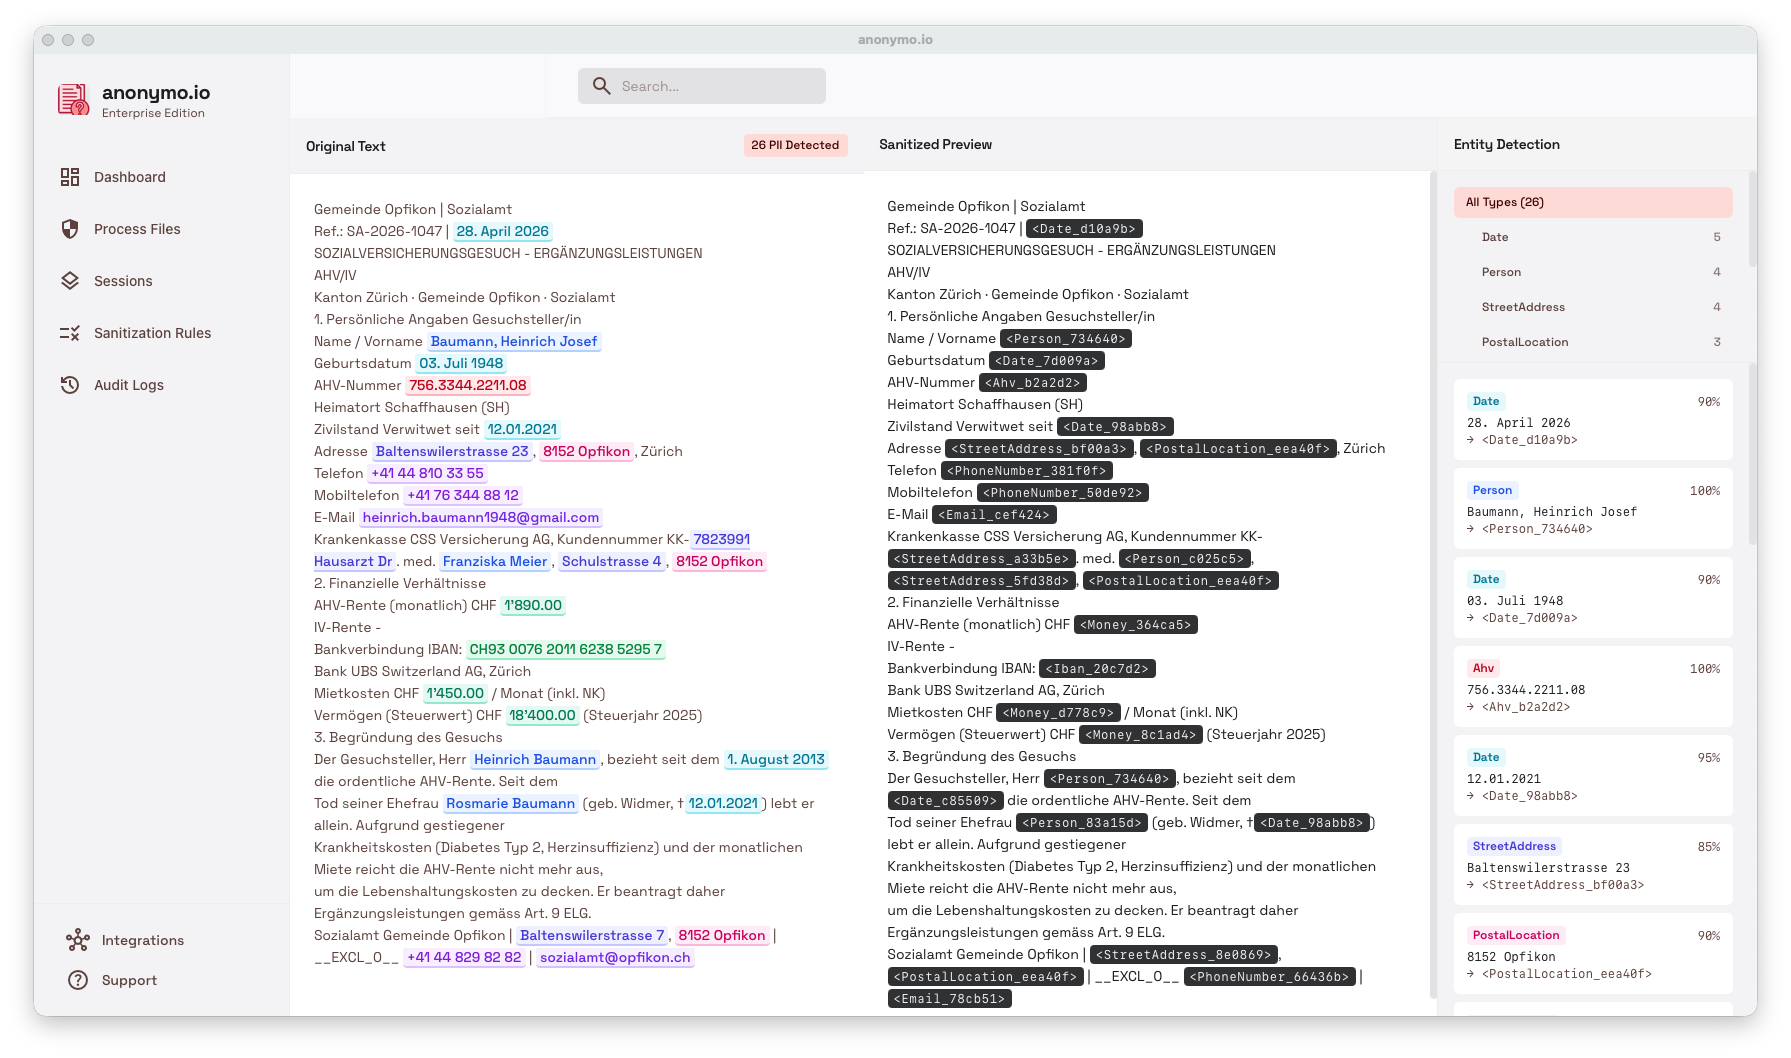The image size is (1791, 1058).
Task: Click highlighted phone +41 44 810 33 55
Action: 427,473
